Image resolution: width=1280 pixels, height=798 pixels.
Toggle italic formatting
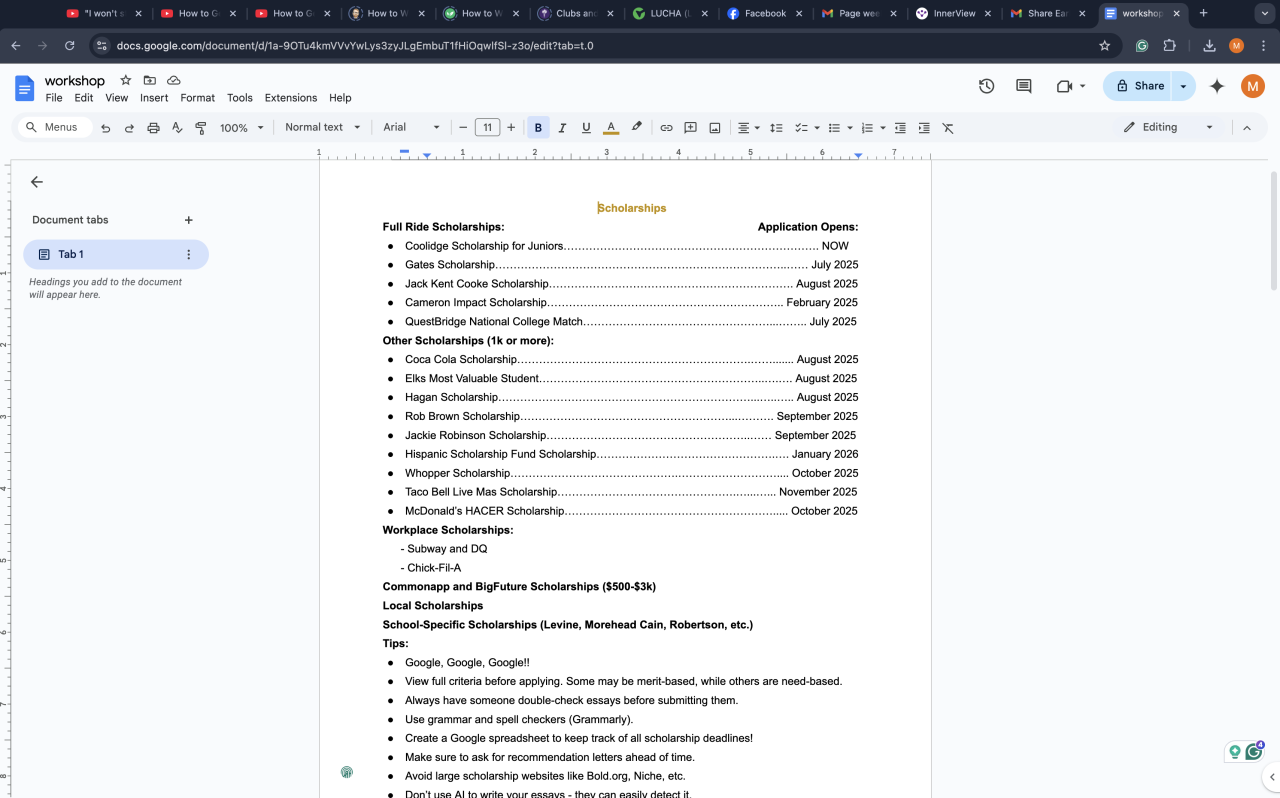tap(562, 128)
